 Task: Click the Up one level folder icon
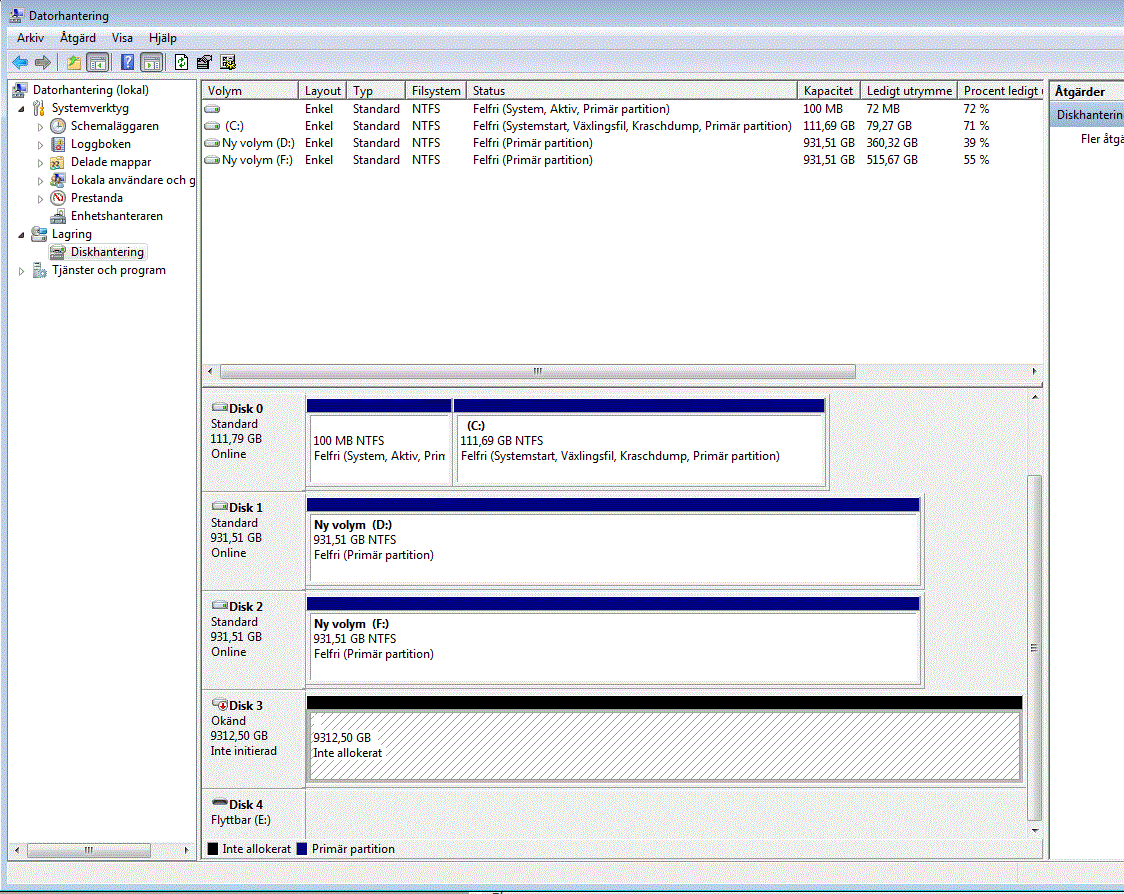(74, 62)
